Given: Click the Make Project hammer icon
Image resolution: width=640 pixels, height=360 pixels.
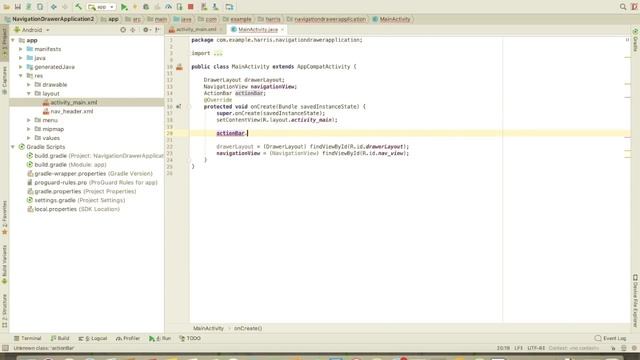Looking at the screenshot, I should (x=78, y=7).
